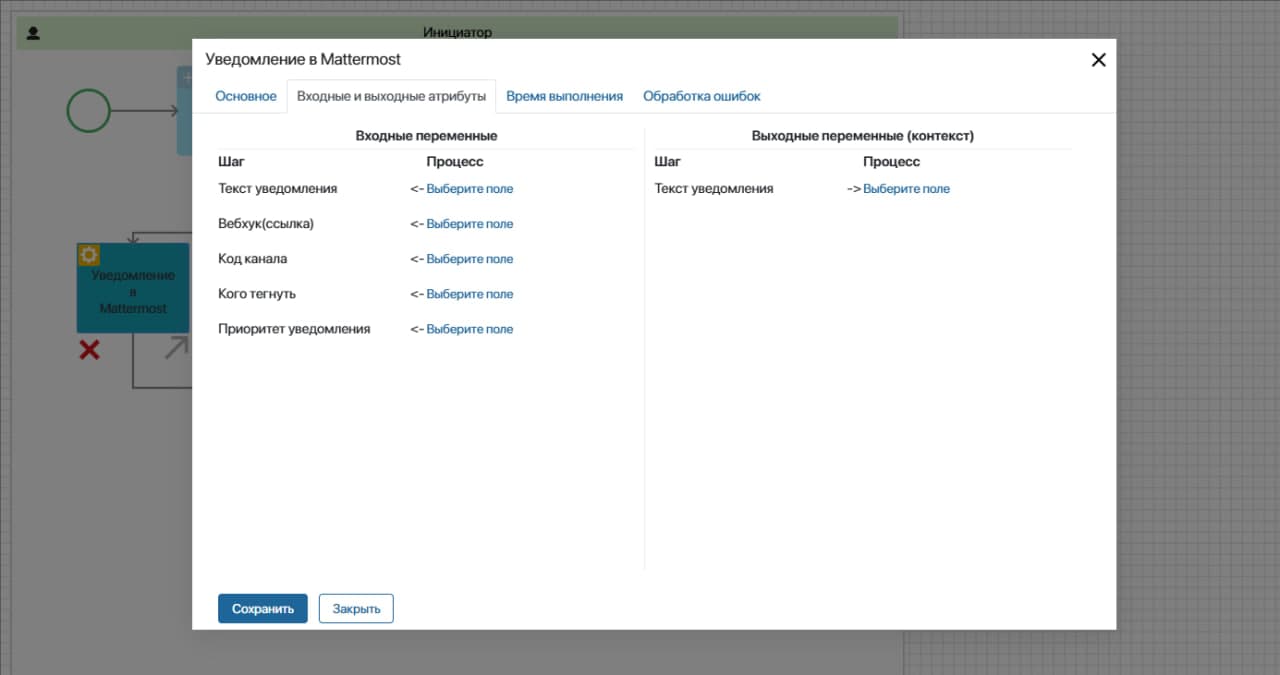Open the Время выполнения tab

(x=564, y=97)
